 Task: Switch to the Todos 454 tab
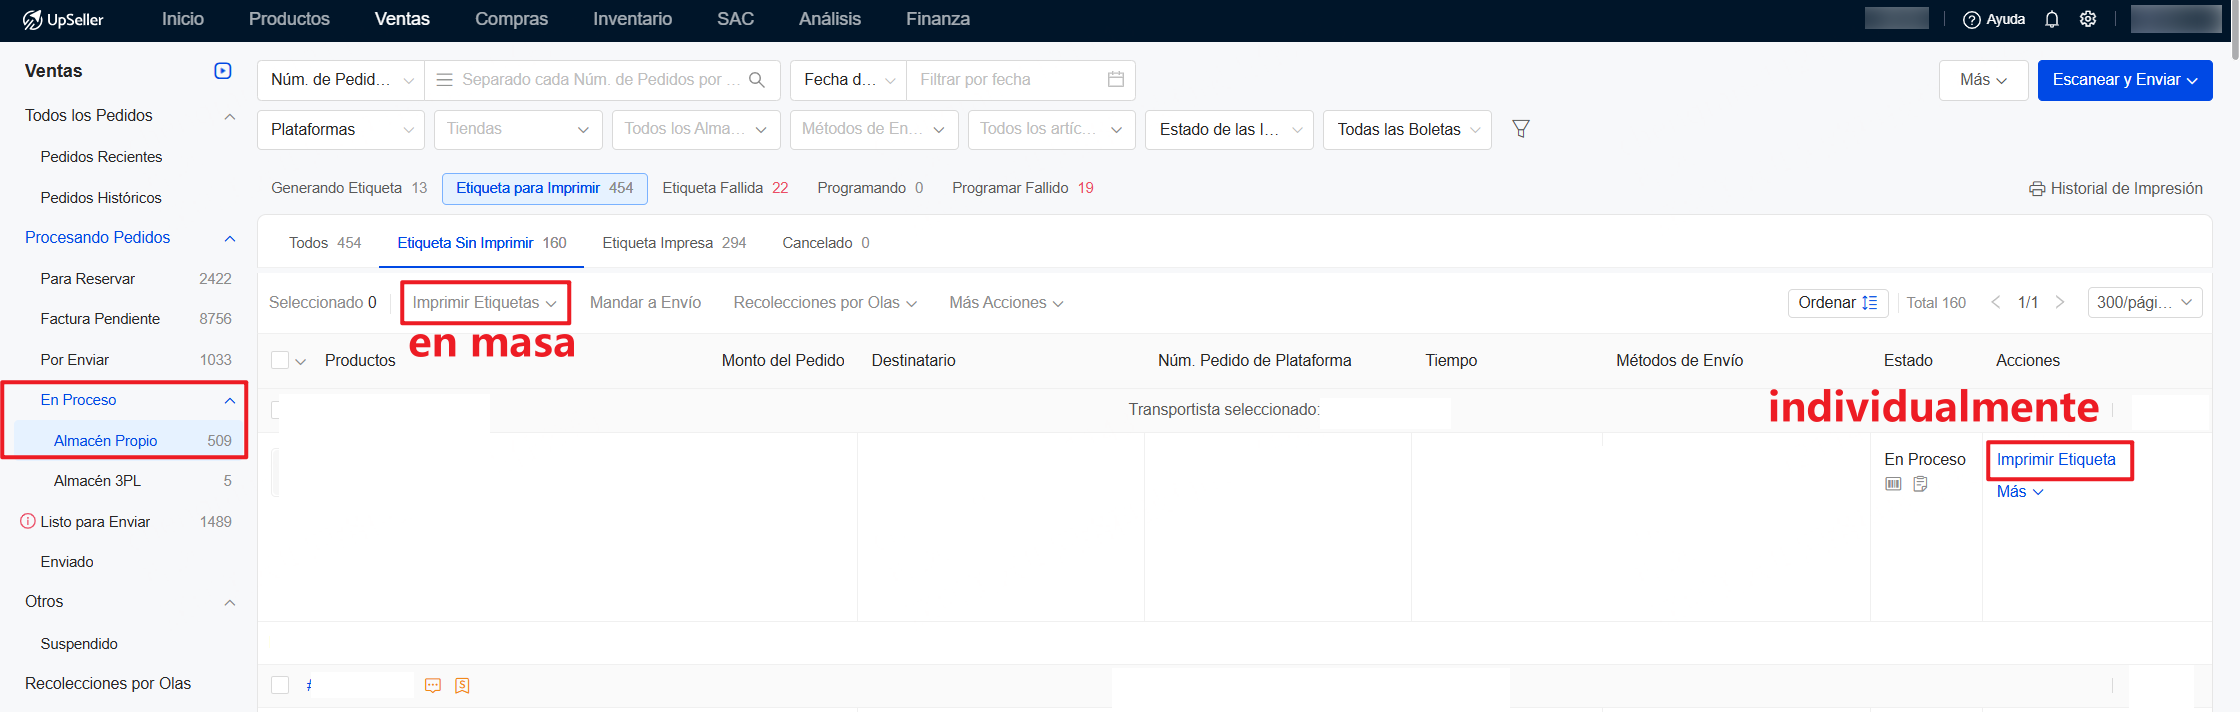325,243
